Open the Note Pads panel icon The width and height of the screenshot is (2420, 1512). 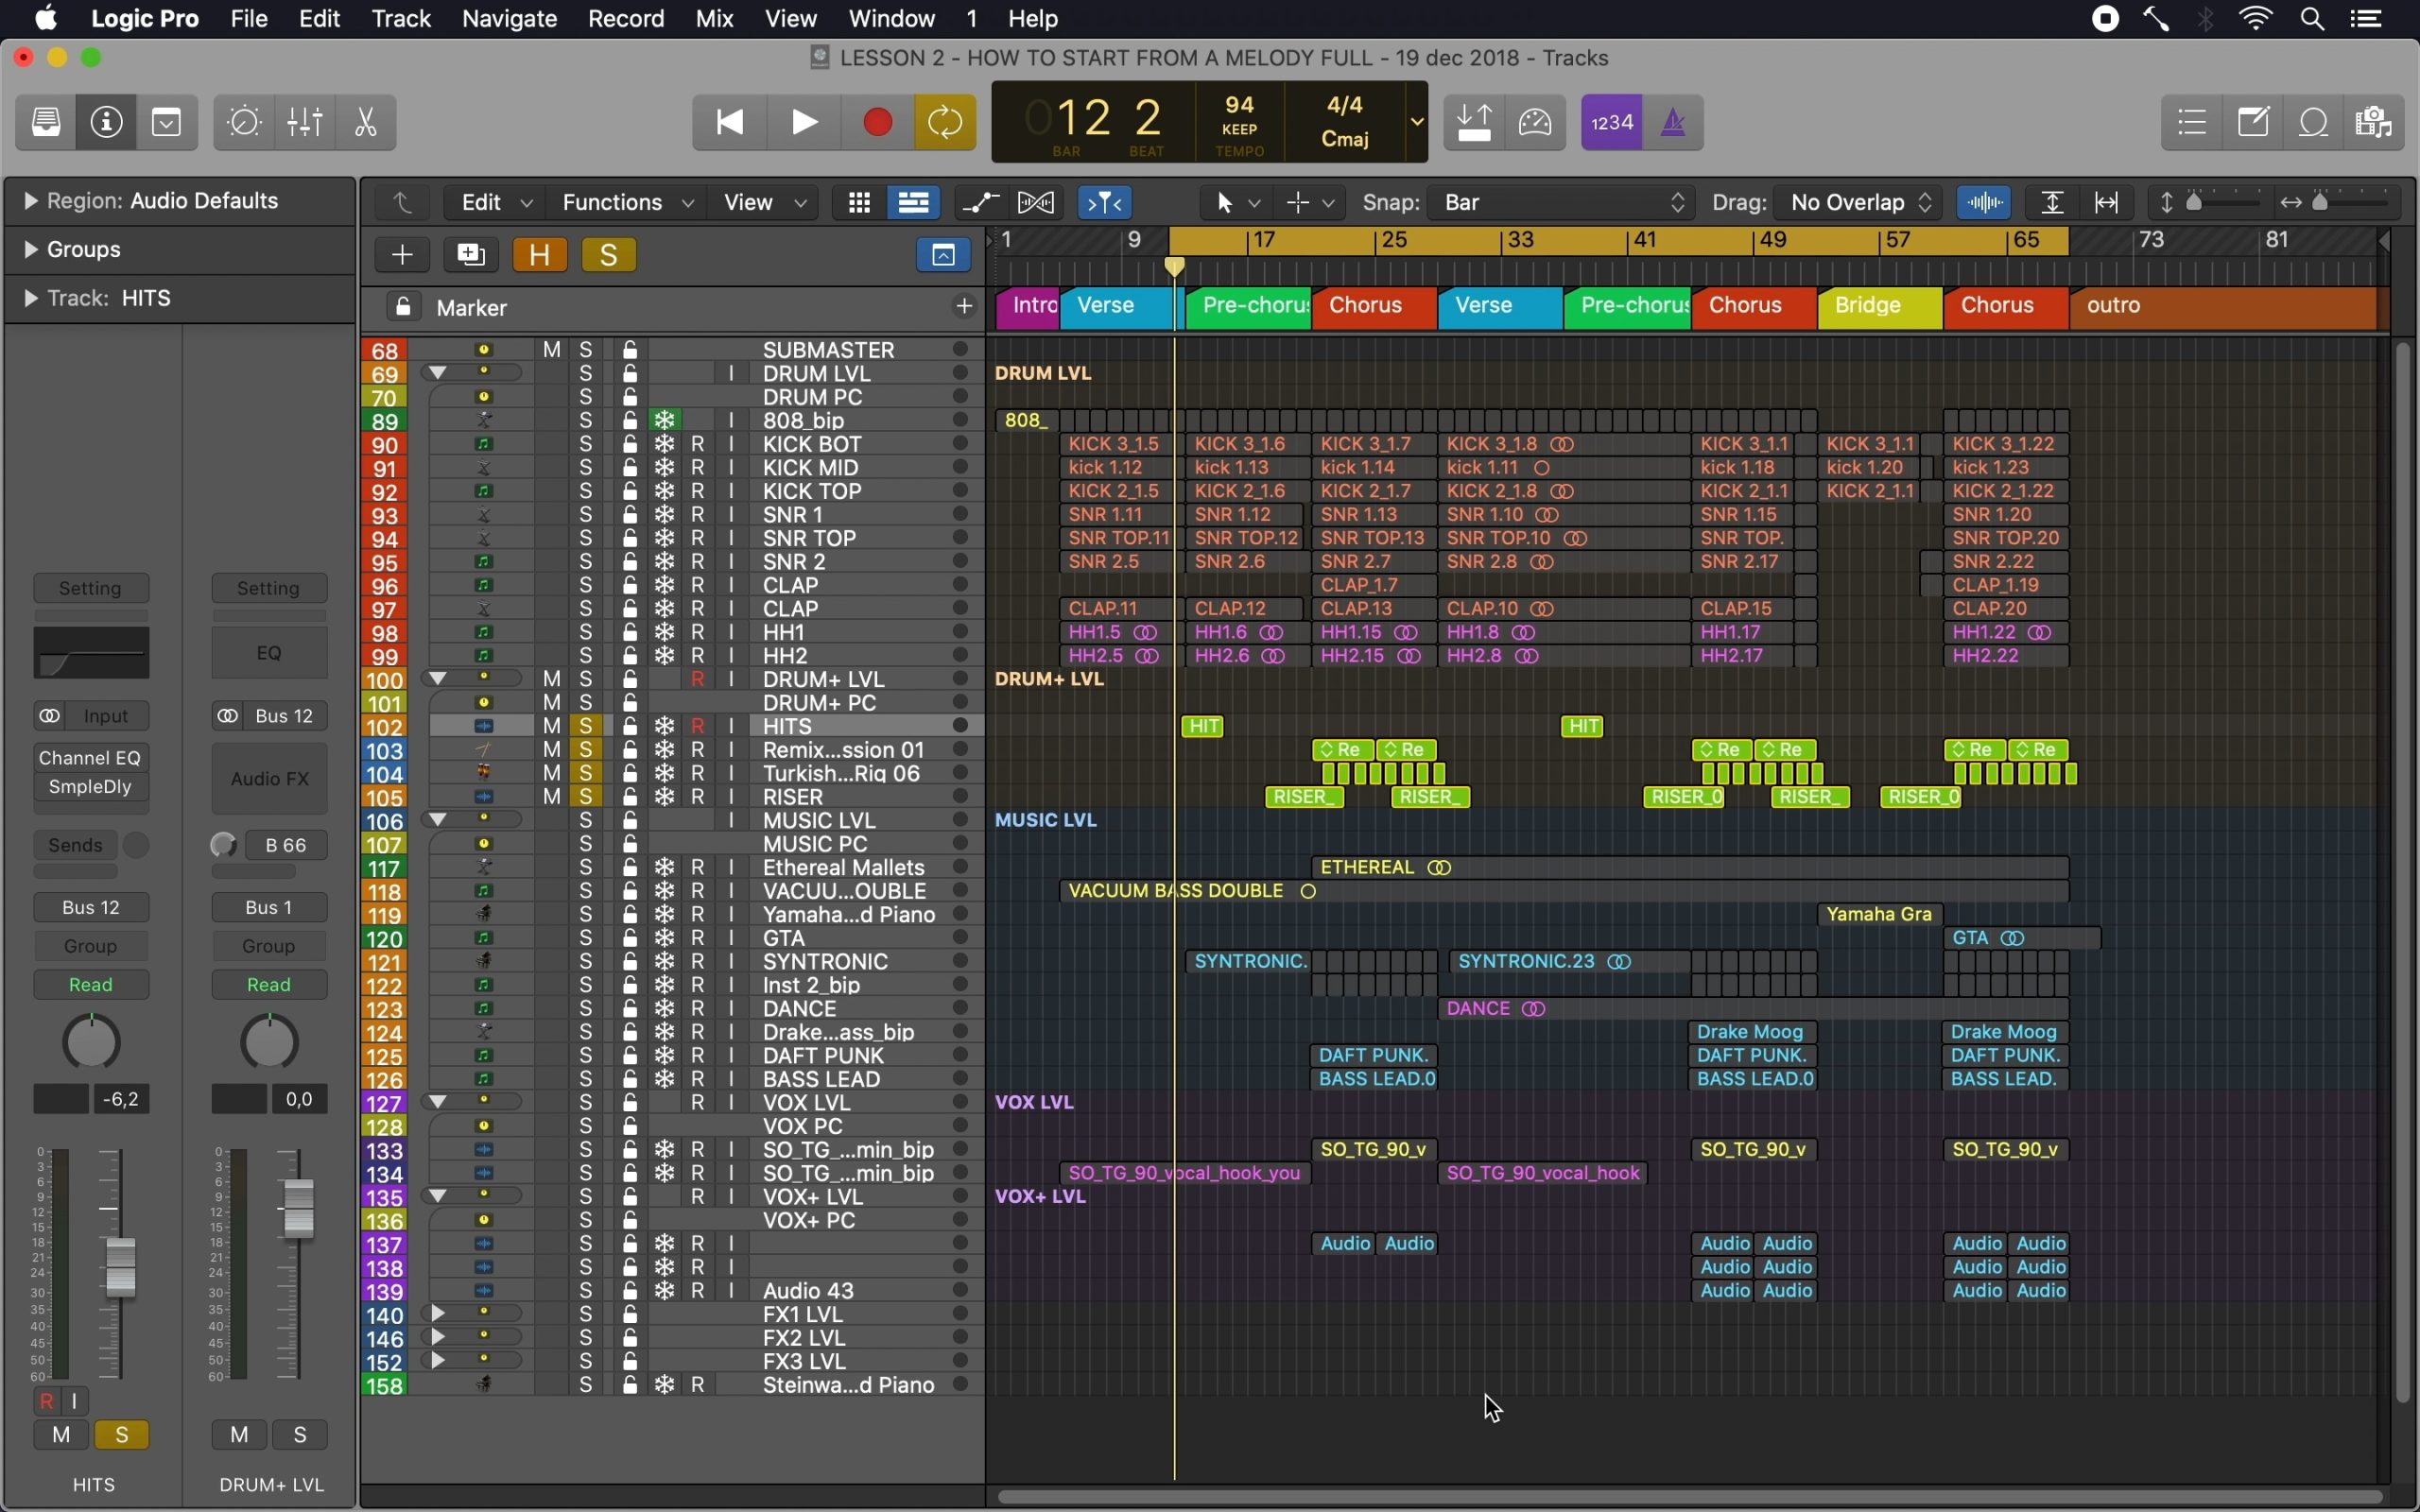2254,122
